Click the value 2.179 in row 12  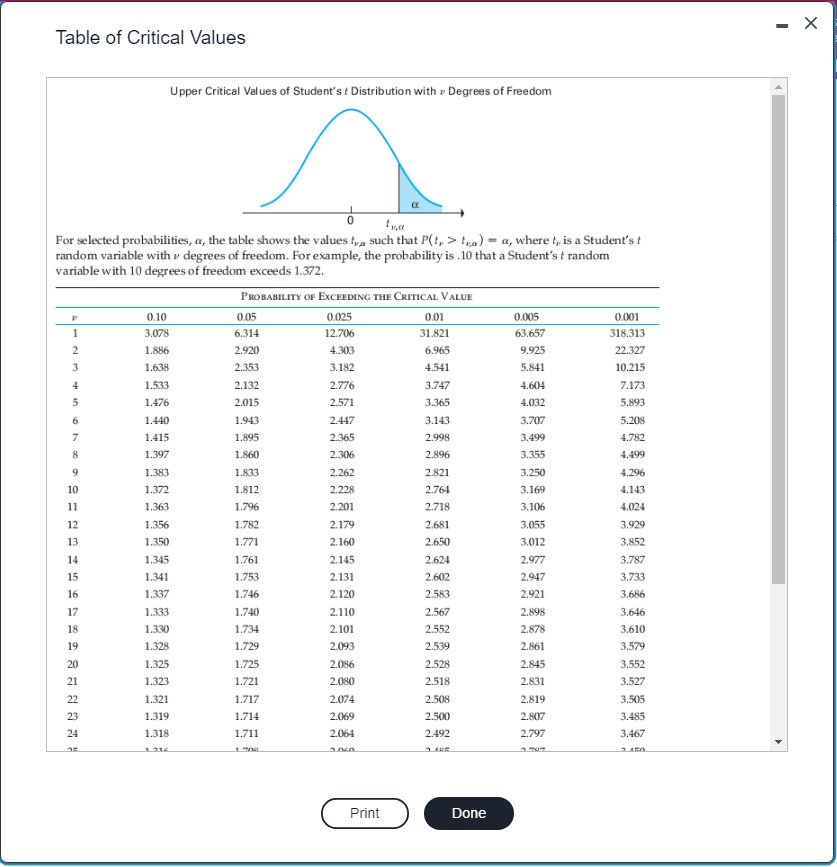tap(342, 524)
